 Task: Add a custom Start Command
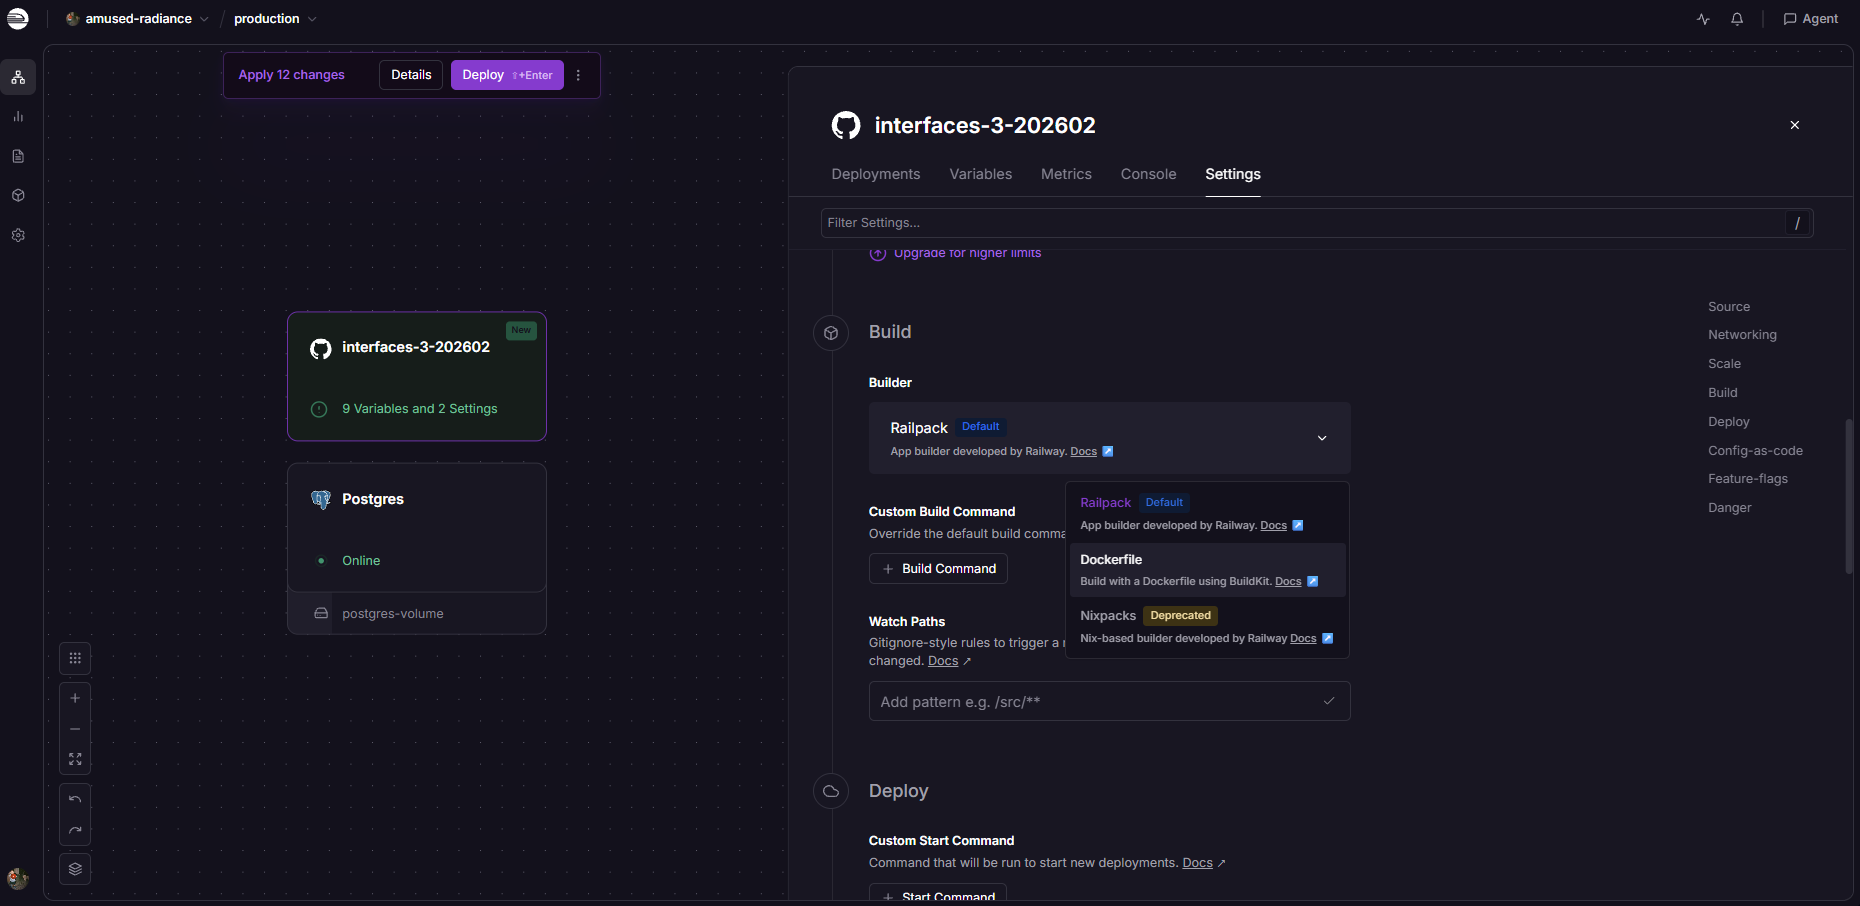point(938,892)
